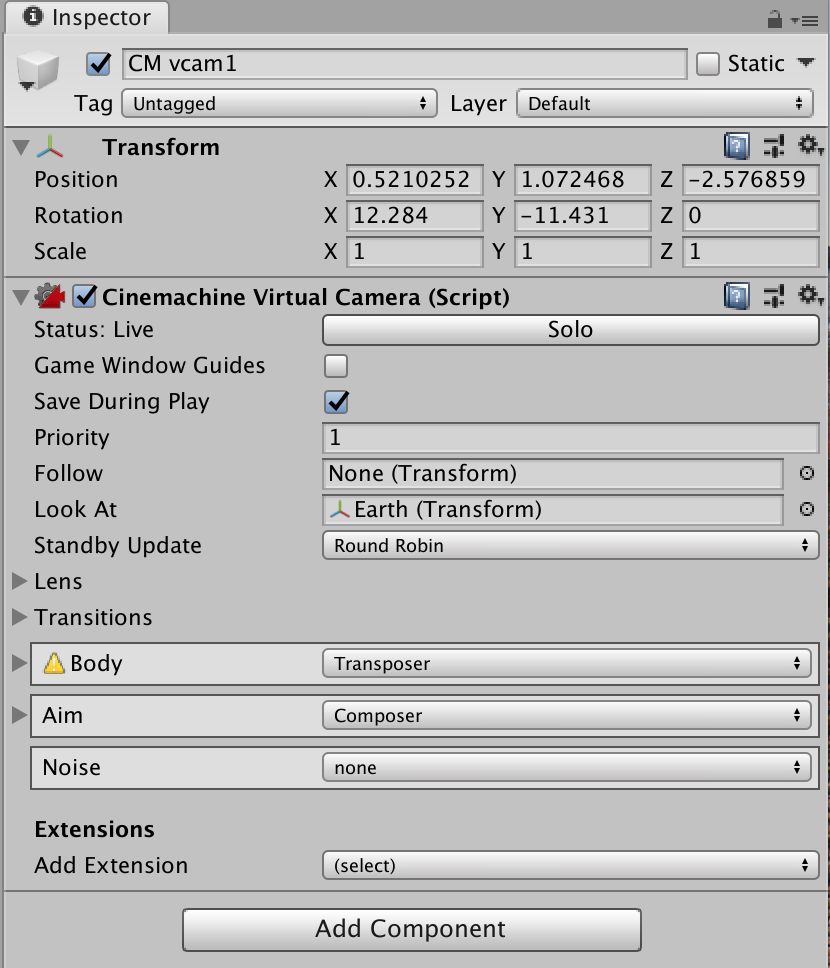
Task: Click the Extensions heading
Action: [94, 829]
